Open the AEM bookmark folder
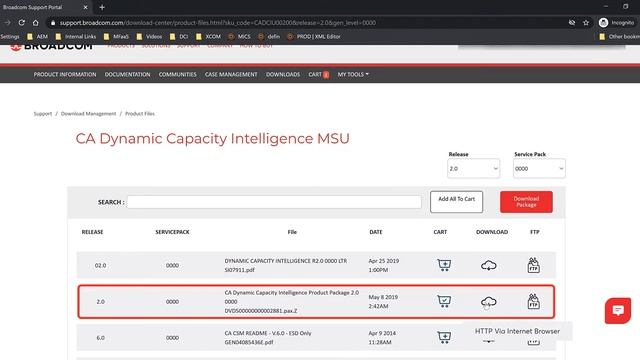 (37, 36)
